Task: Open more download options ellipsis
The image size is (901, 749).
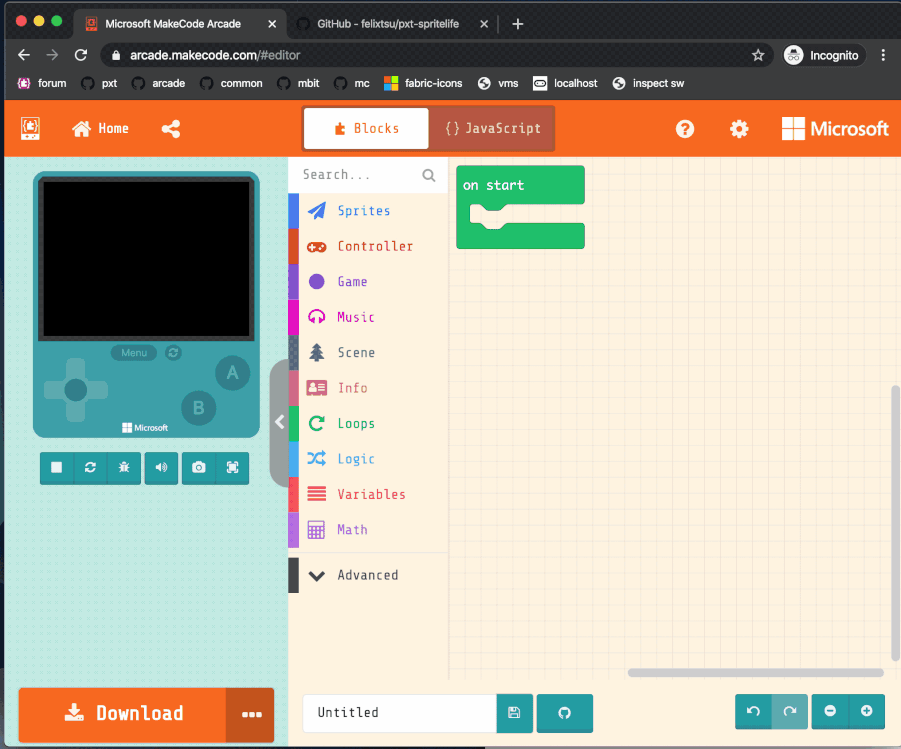Action: pyautogui.click(x=251, y=715)
